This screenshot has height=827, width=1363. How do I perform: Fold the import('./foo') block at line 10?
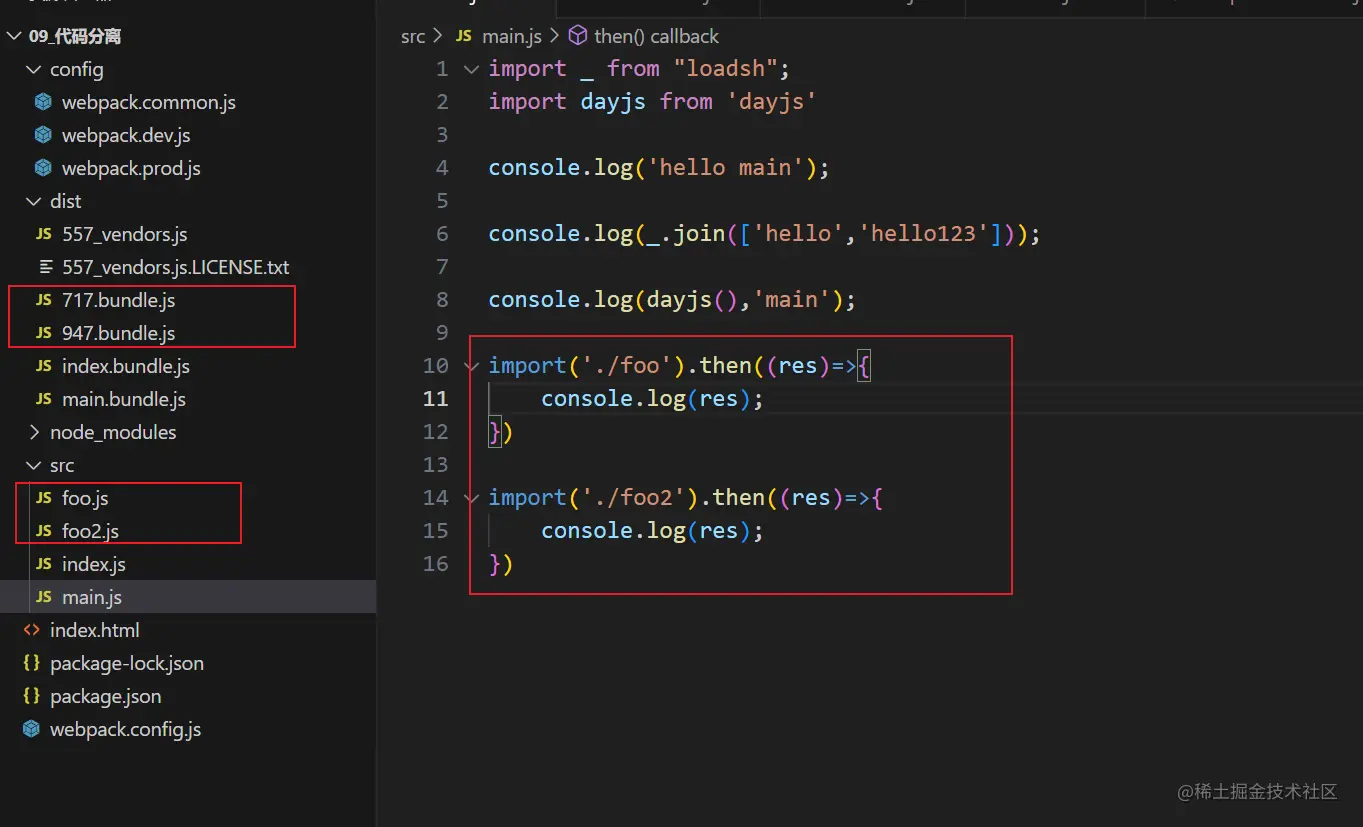tap(471, 366)
